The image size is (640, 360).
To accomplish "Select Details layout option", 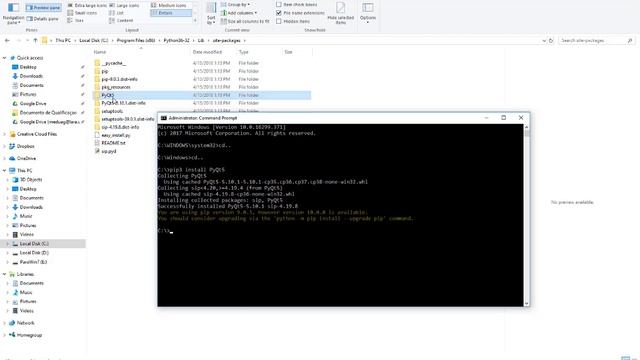I will click(x=171, y=13).
